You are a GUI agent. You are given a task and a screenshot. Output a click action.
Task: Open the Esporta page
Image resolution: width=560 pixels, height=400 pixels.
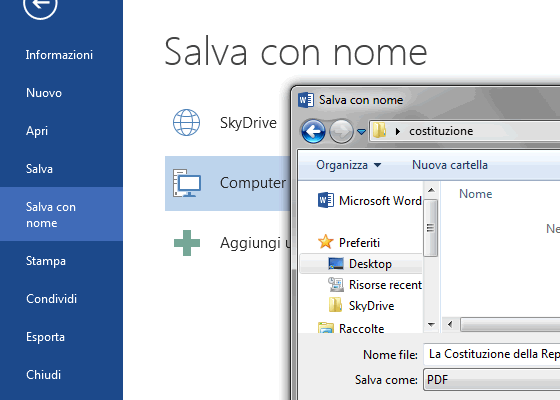pos(45,337)
